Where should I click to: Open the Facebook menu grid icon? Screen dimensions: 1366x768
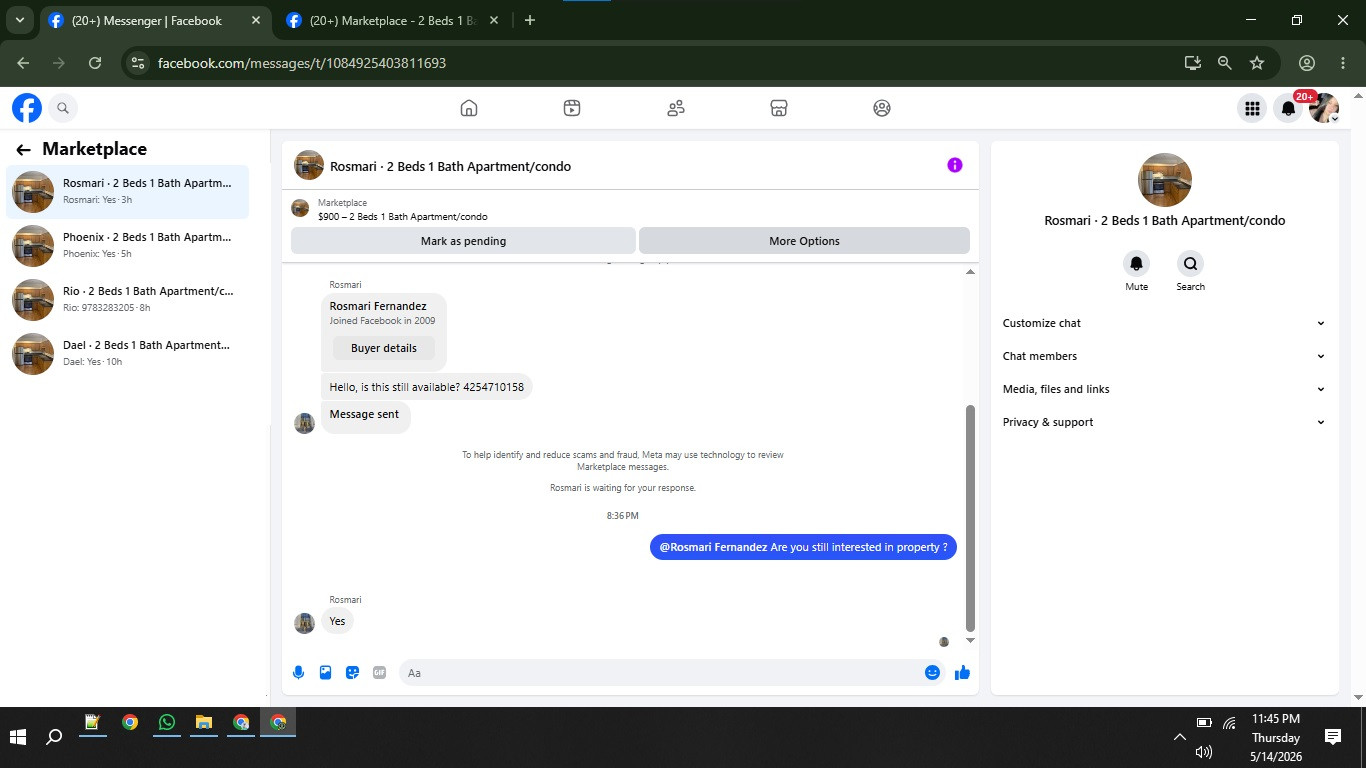(x=1251, y=108)
